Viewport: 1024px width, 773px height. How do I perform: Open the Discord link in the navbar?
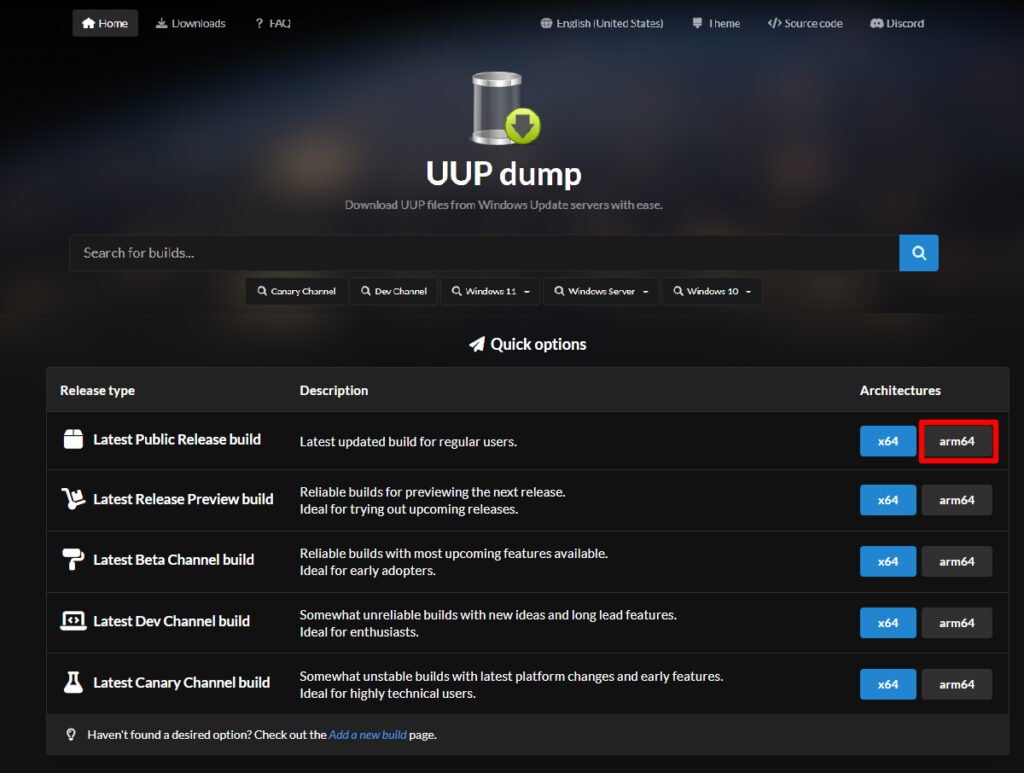point(897,23)
